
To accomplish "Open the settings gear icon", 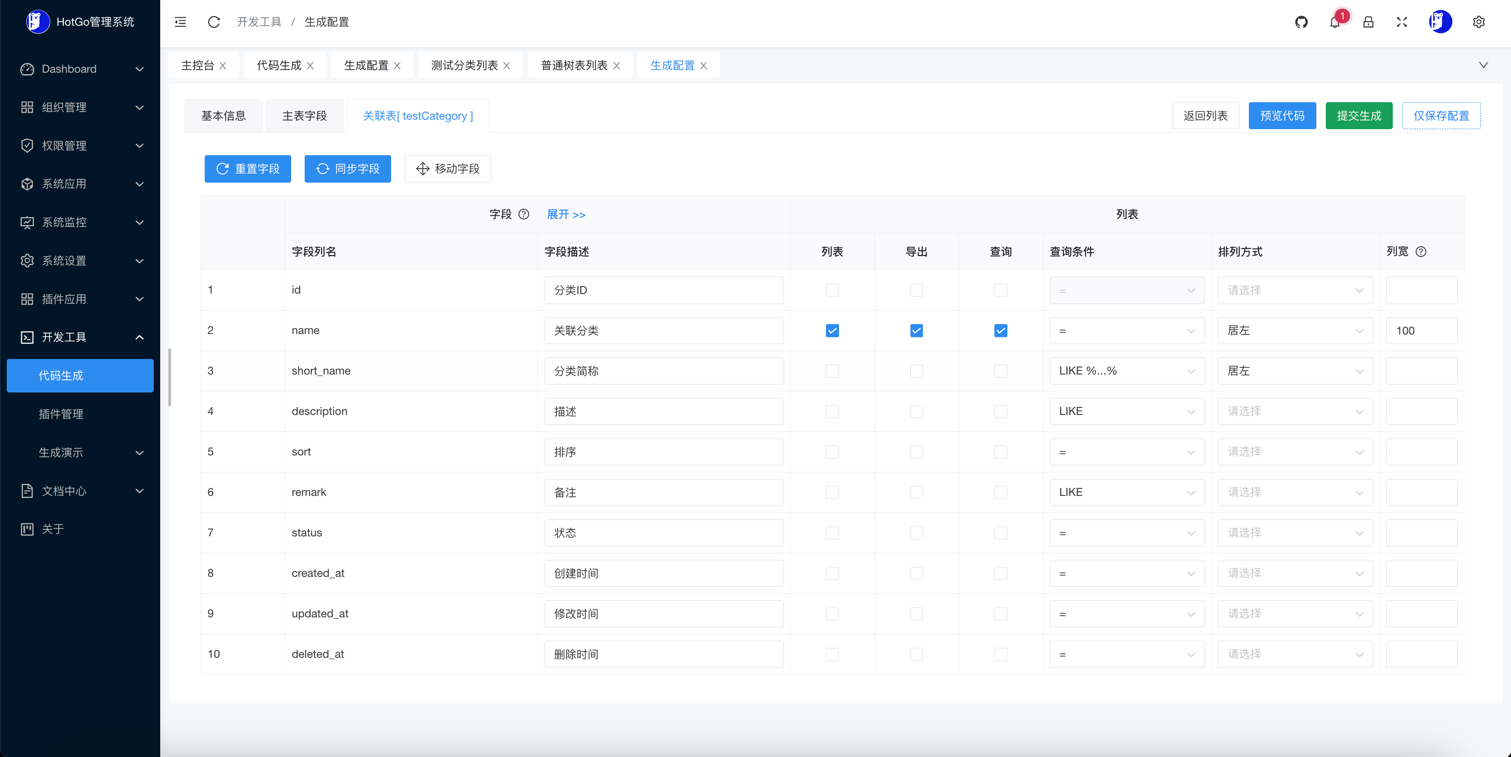I will tap(1478, 22).
